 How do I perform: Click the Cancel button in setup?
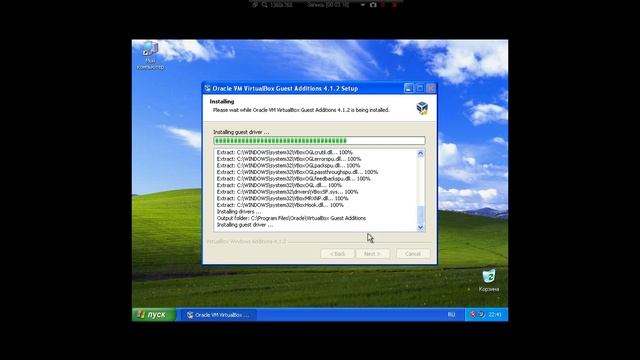coord(413,253)
